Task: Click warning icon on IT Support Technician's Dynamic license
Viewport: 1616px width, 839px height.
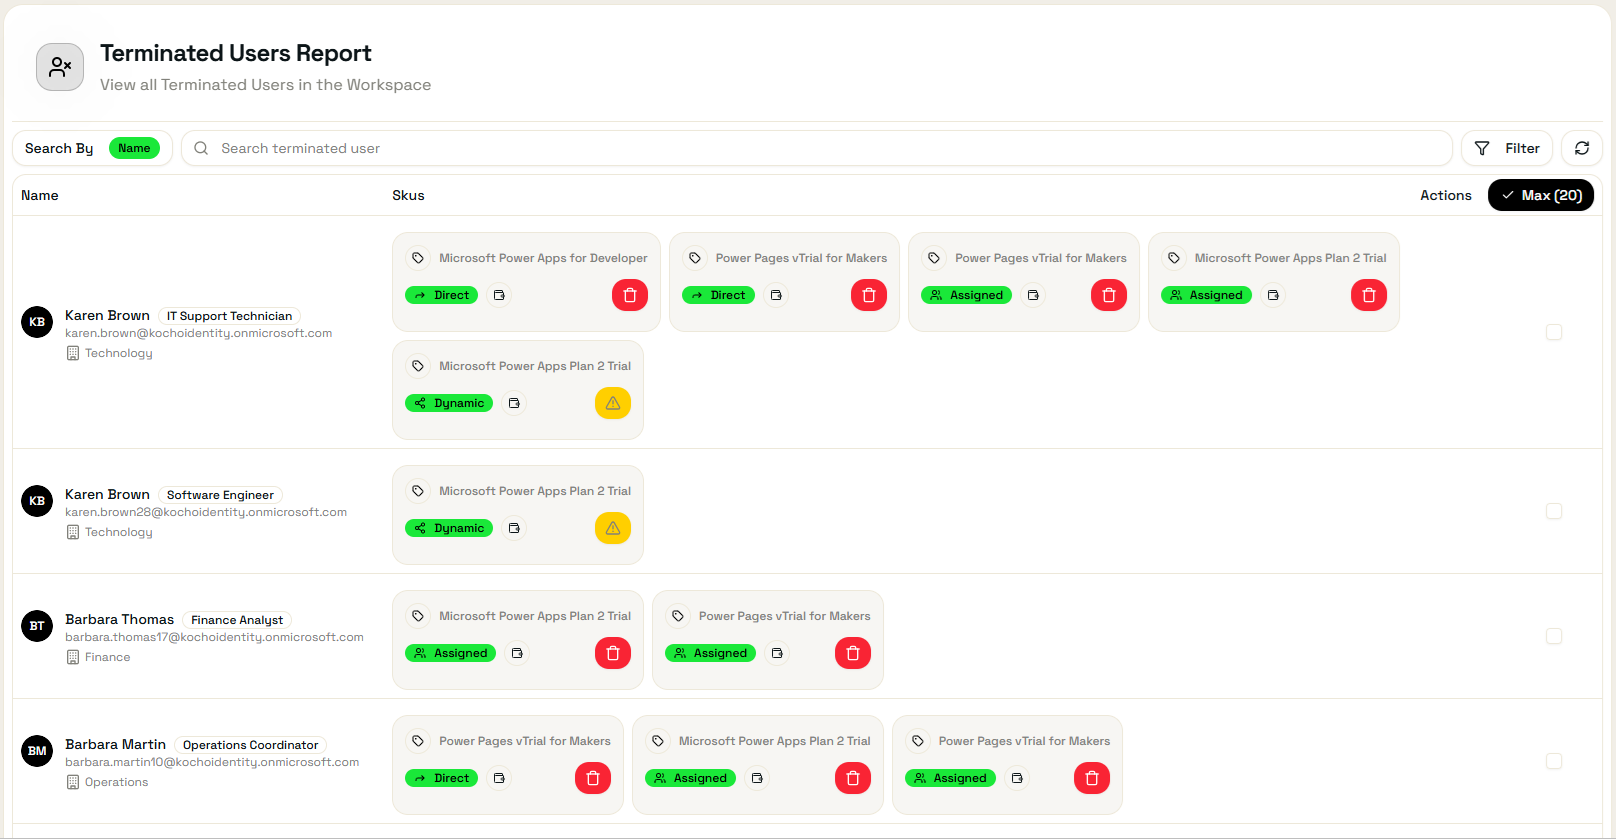Action: click(x=613, y=403)
